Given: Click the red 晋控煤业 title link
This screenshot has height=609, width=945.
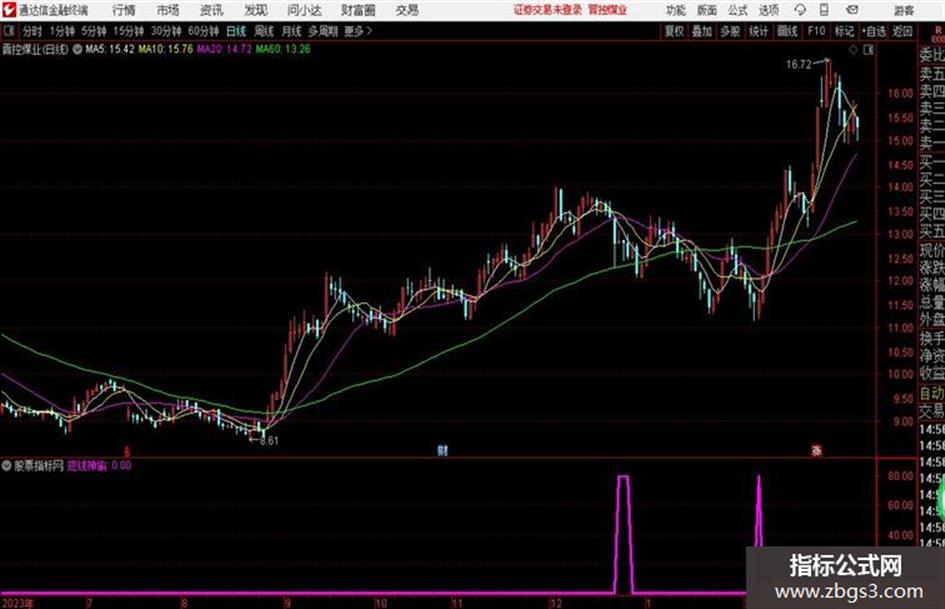Looking at the screenshot, I should (x=608, y=10).
